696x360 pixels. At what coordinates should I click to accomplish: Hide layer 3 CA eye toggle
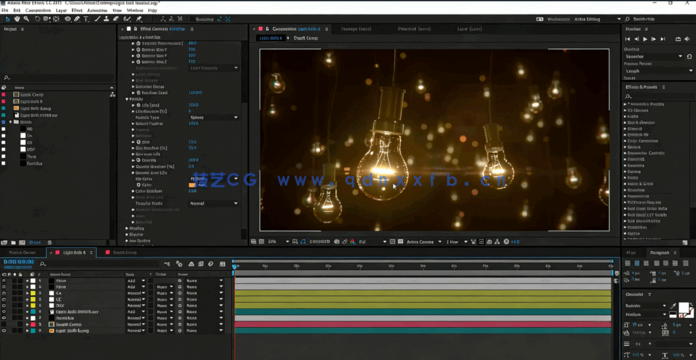pos(4,293)
